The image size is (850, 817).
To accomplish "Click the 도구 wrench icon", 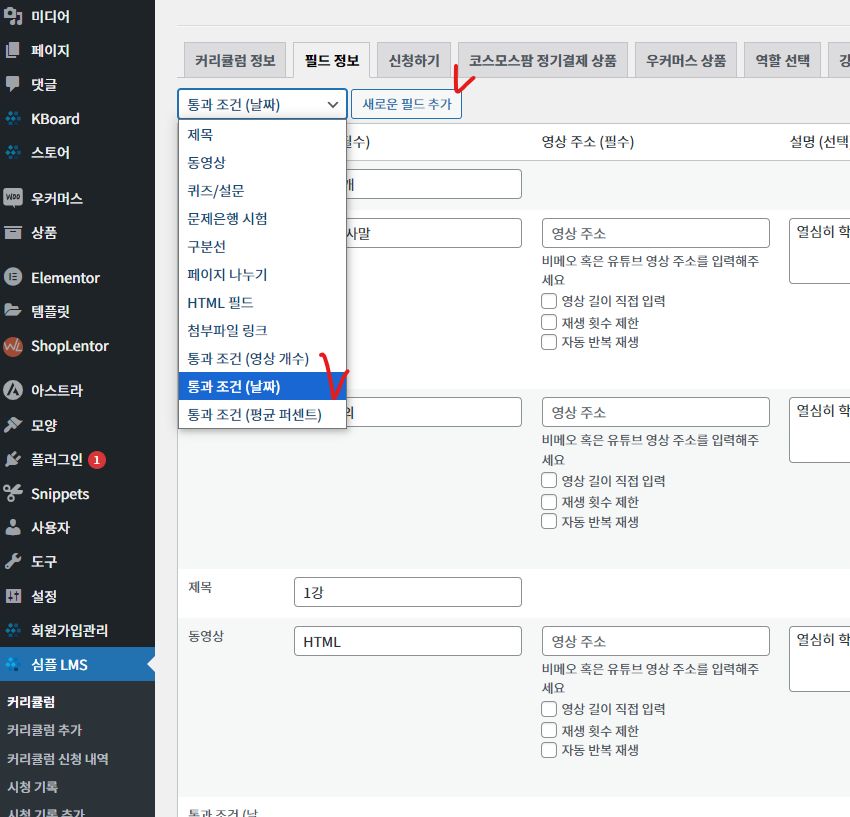I will (x=13, y=561).
